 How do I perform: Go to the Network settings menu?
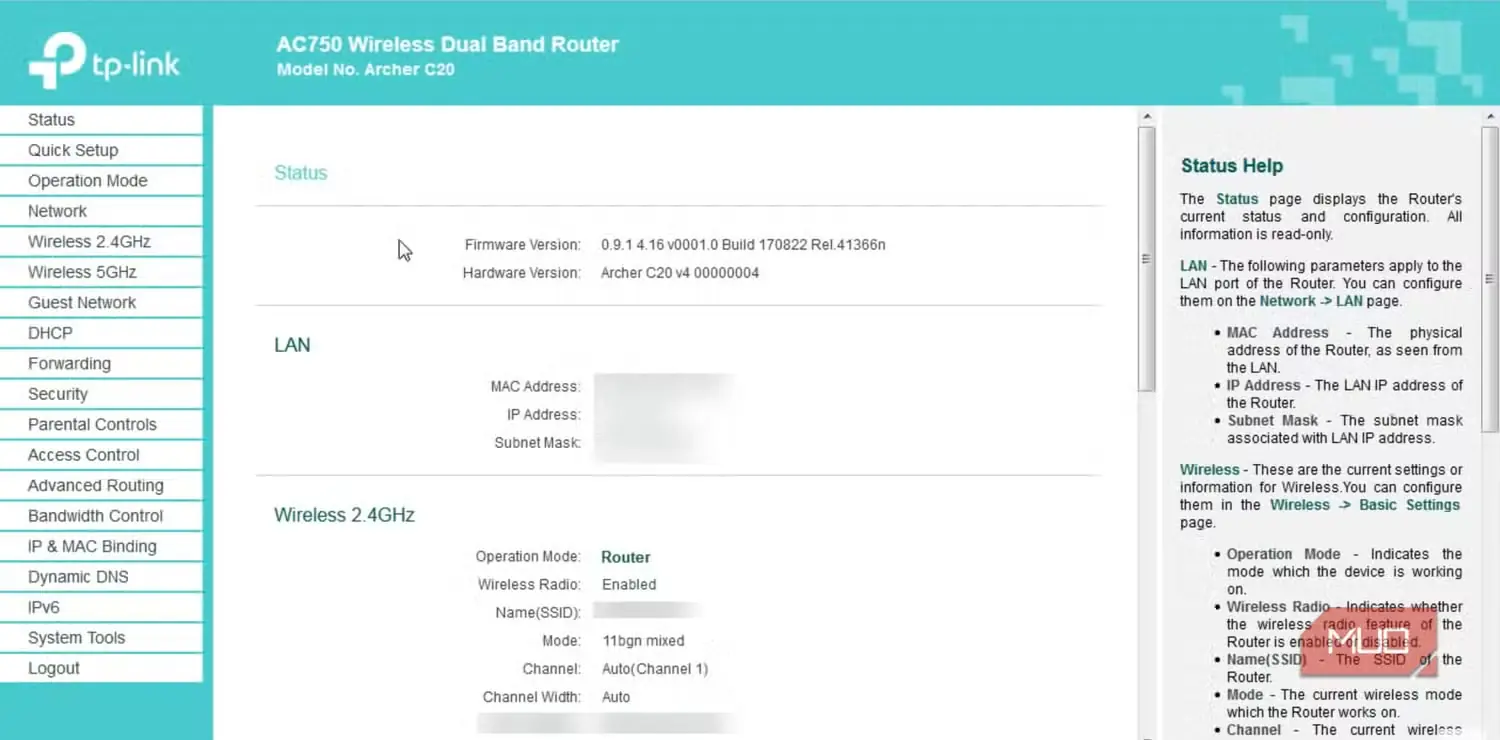[101, 211]
